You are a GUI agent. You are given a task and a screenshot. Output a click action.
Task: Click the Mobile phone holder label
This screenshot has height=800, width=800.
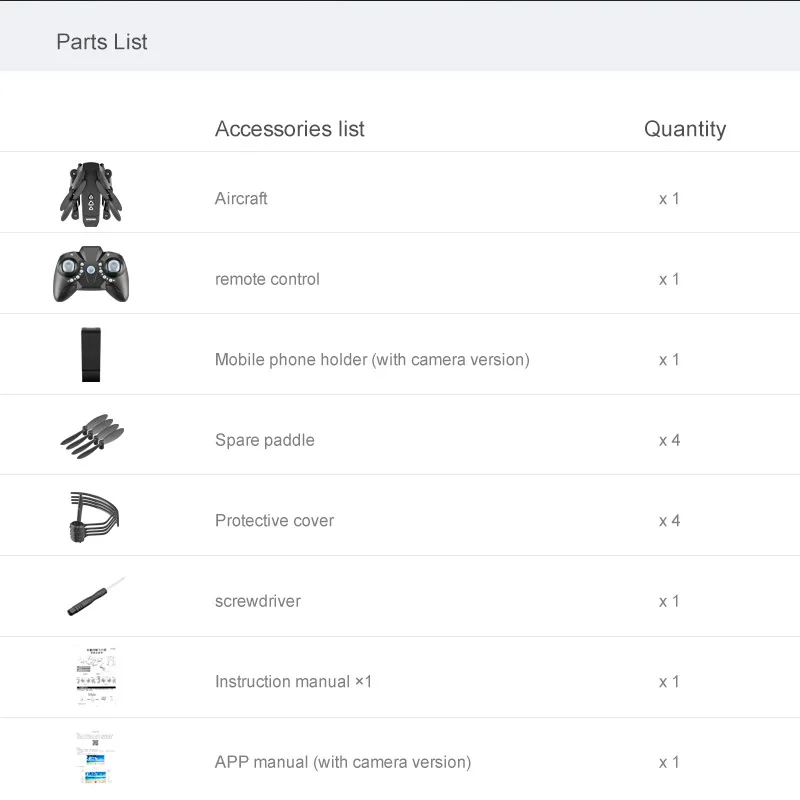(x=372, y=360)
